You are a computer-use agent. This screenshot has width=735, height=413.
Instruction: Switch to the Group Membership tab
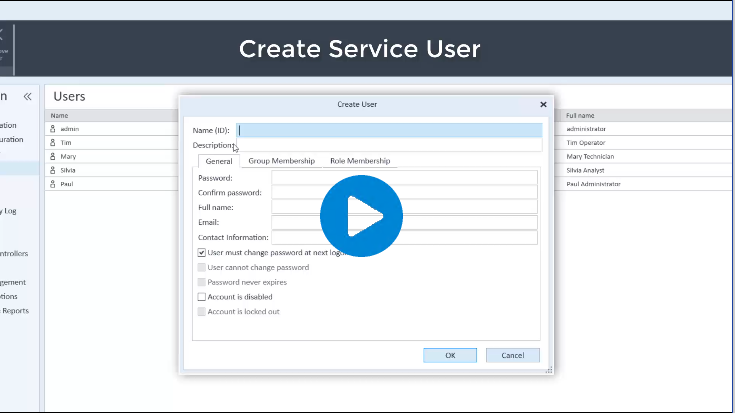(281, 161)
